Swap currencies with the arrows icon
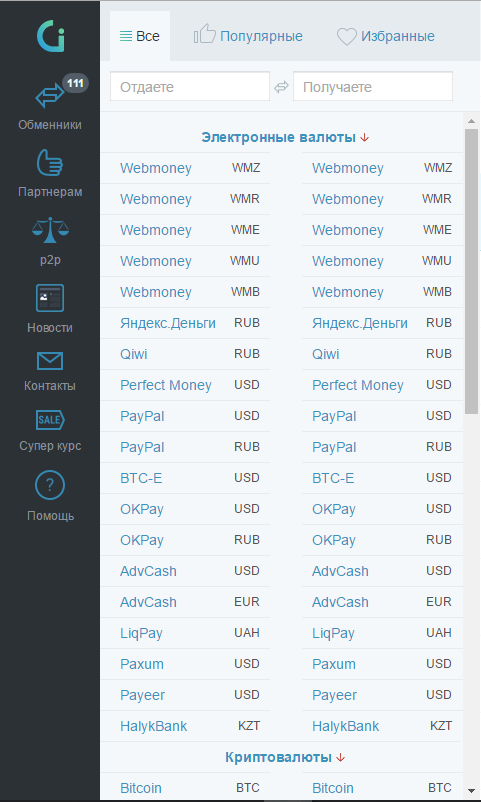The image size is (481, 802). click(x=281, y=87)
